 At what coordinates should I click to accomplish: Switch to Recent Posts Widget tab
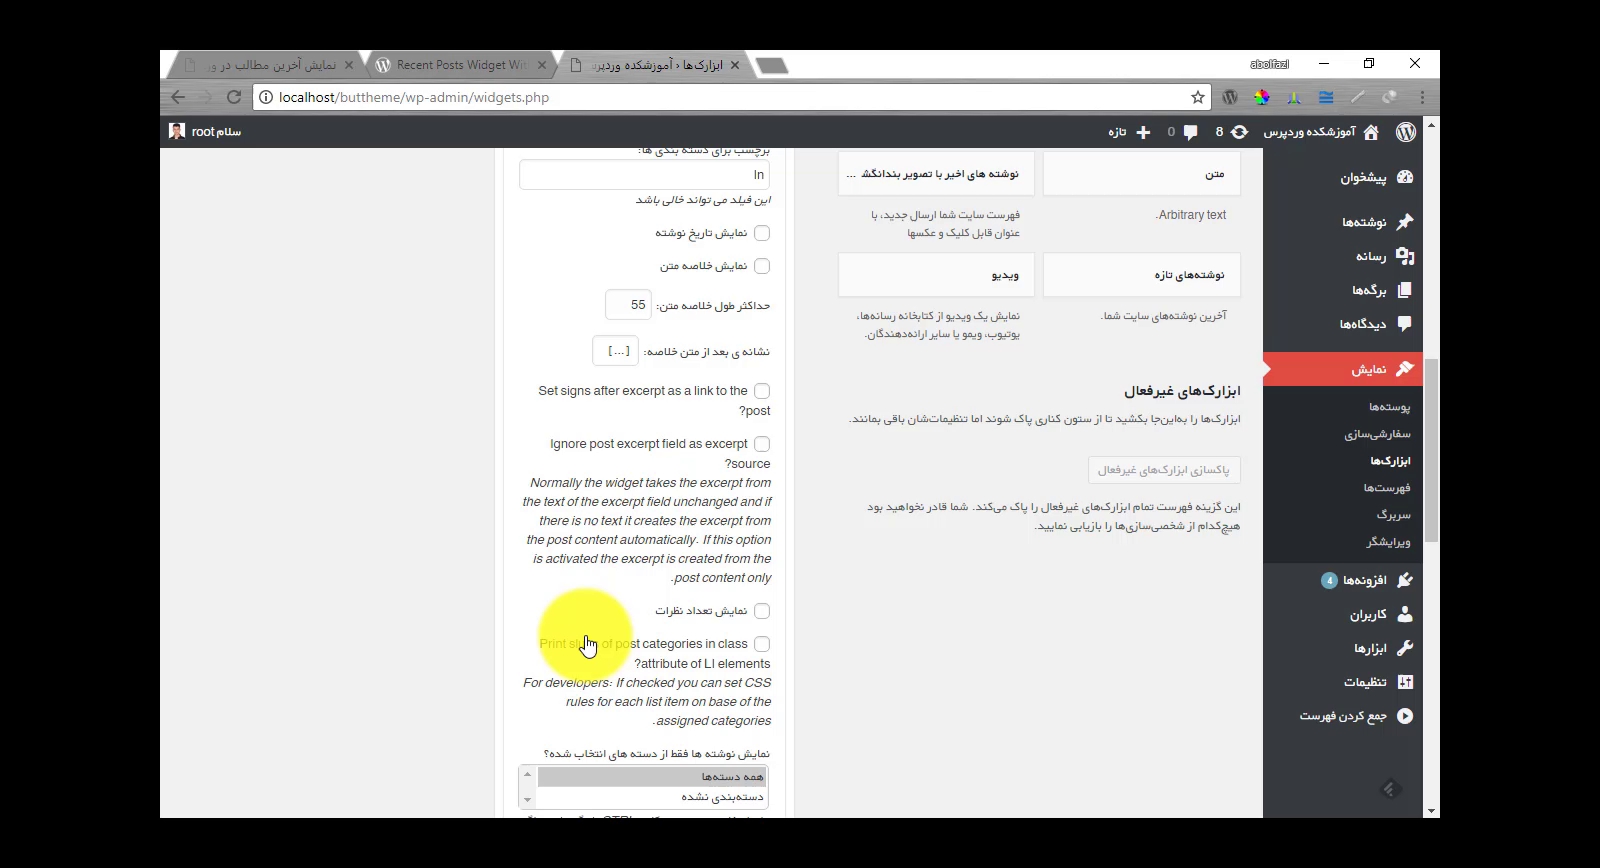(461, 65)
